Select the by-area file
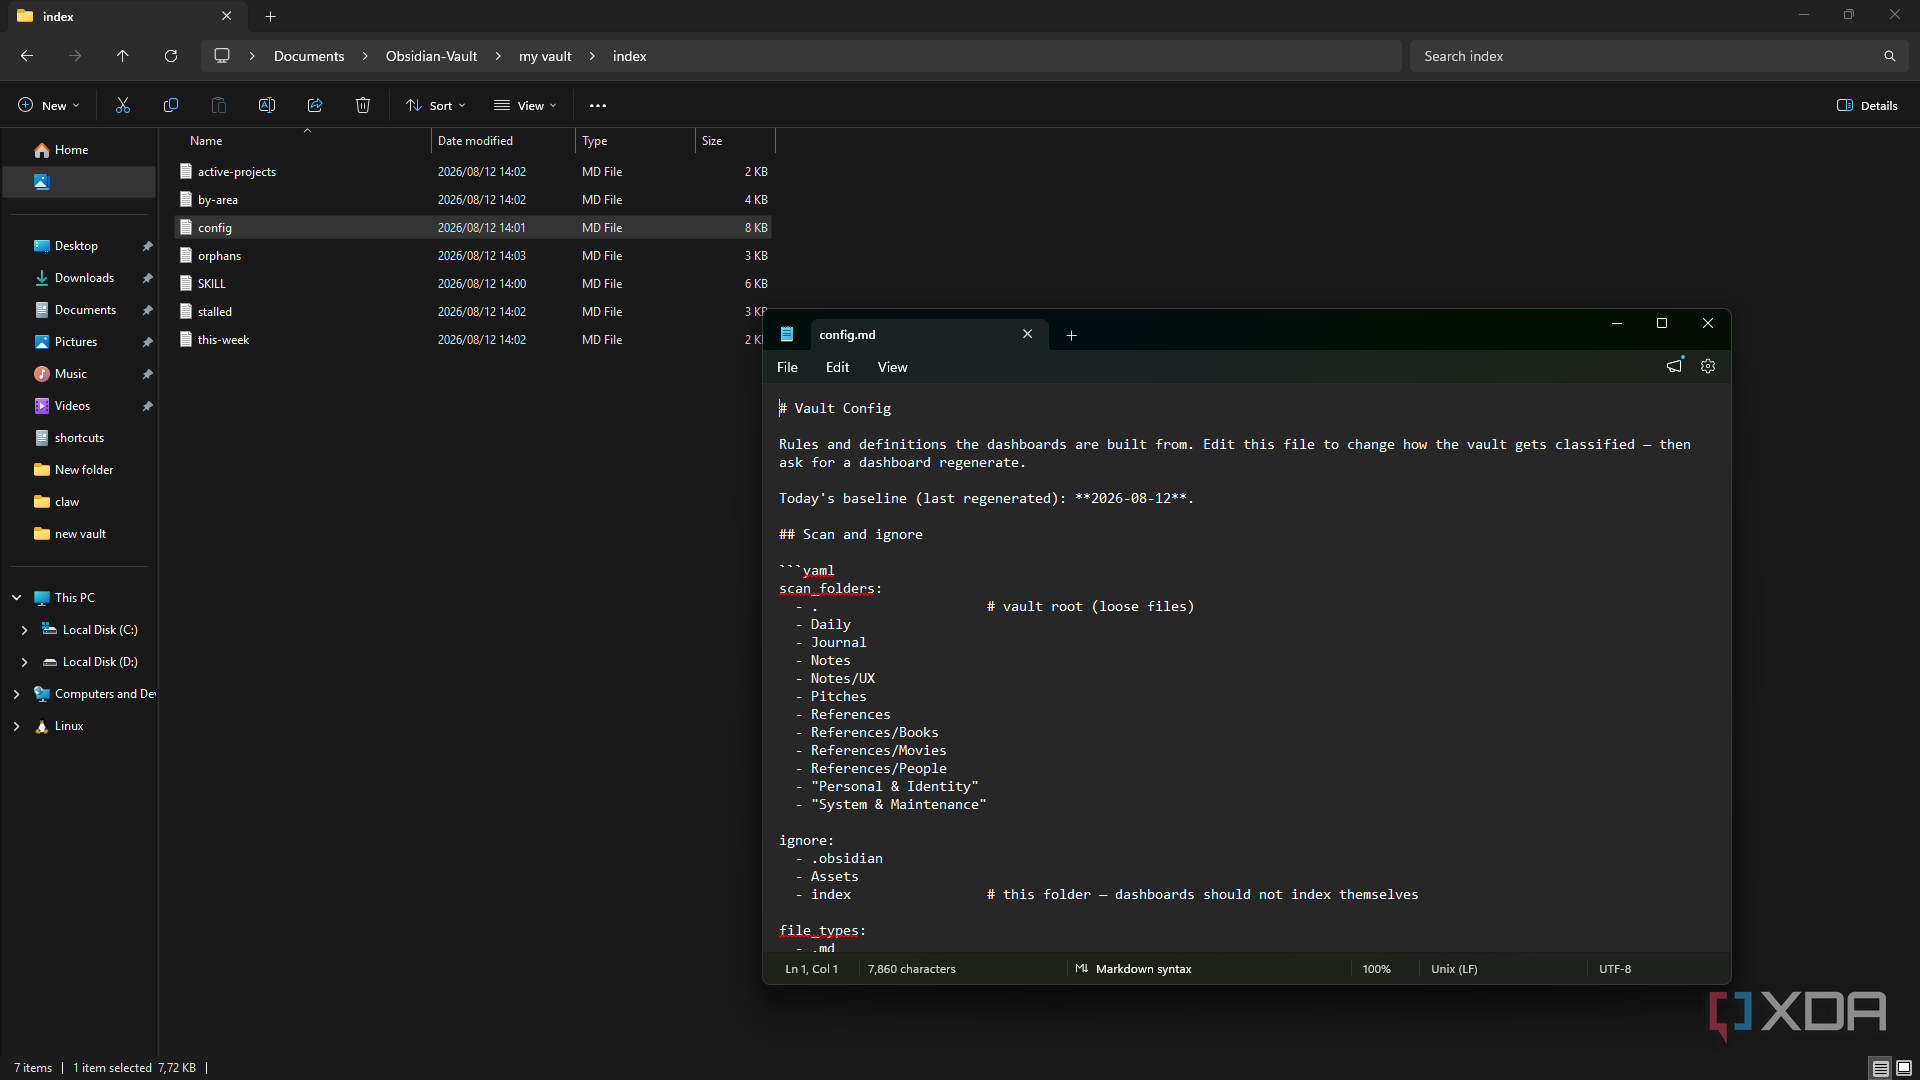The width and height of the screenshot is (1920, 1080). (x=473, y=200)
